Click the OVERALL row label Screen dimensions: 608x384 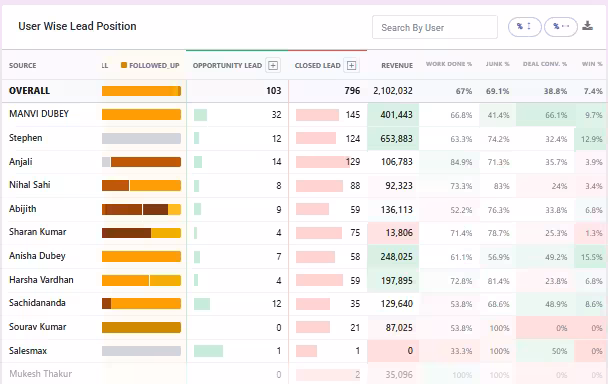click(x=29, y=91)
